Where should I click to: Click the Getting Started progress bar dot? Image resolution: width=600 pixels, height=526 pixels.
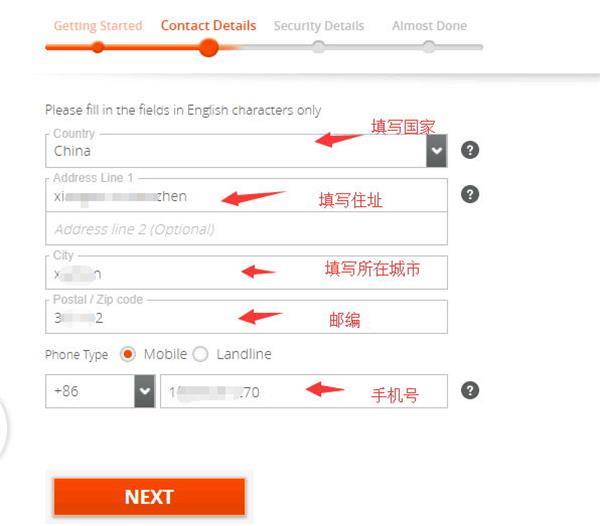click(x=98, y=47)
